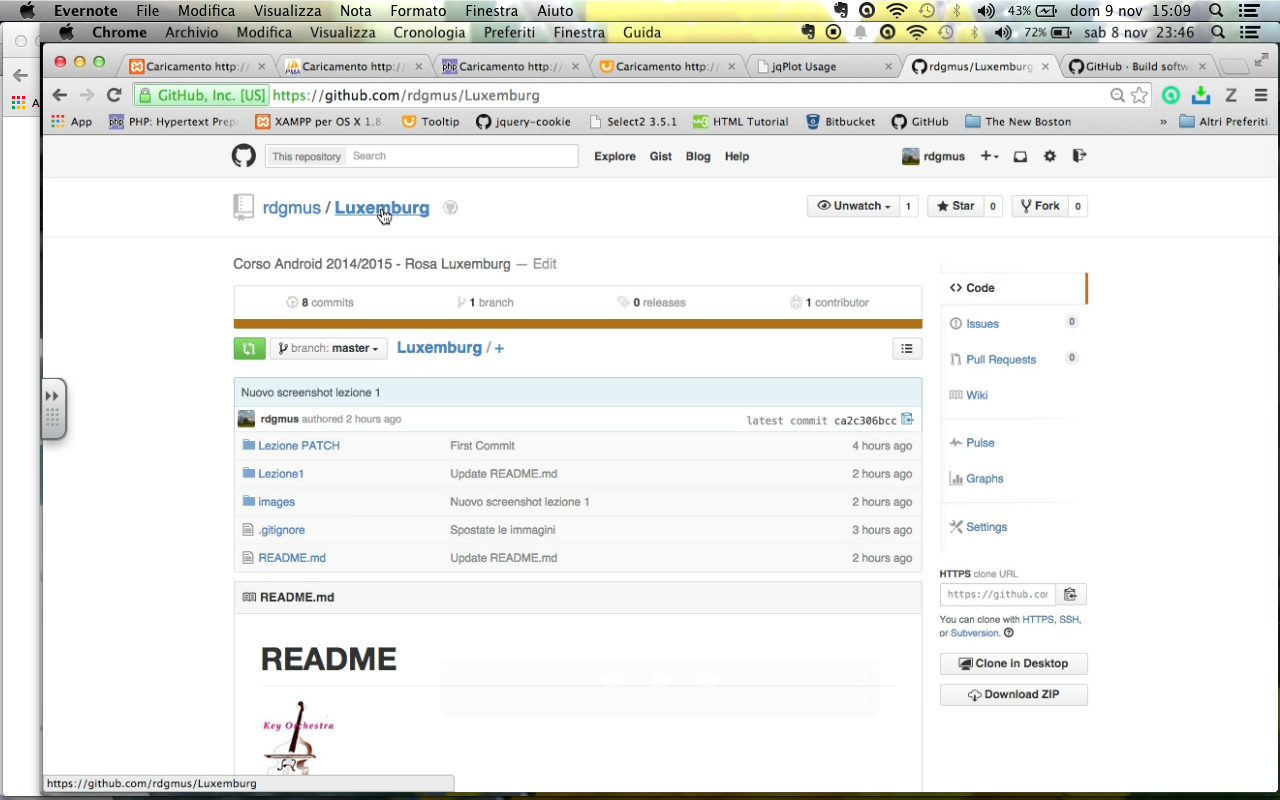View the 8 commits history

(x=320, y=302)
